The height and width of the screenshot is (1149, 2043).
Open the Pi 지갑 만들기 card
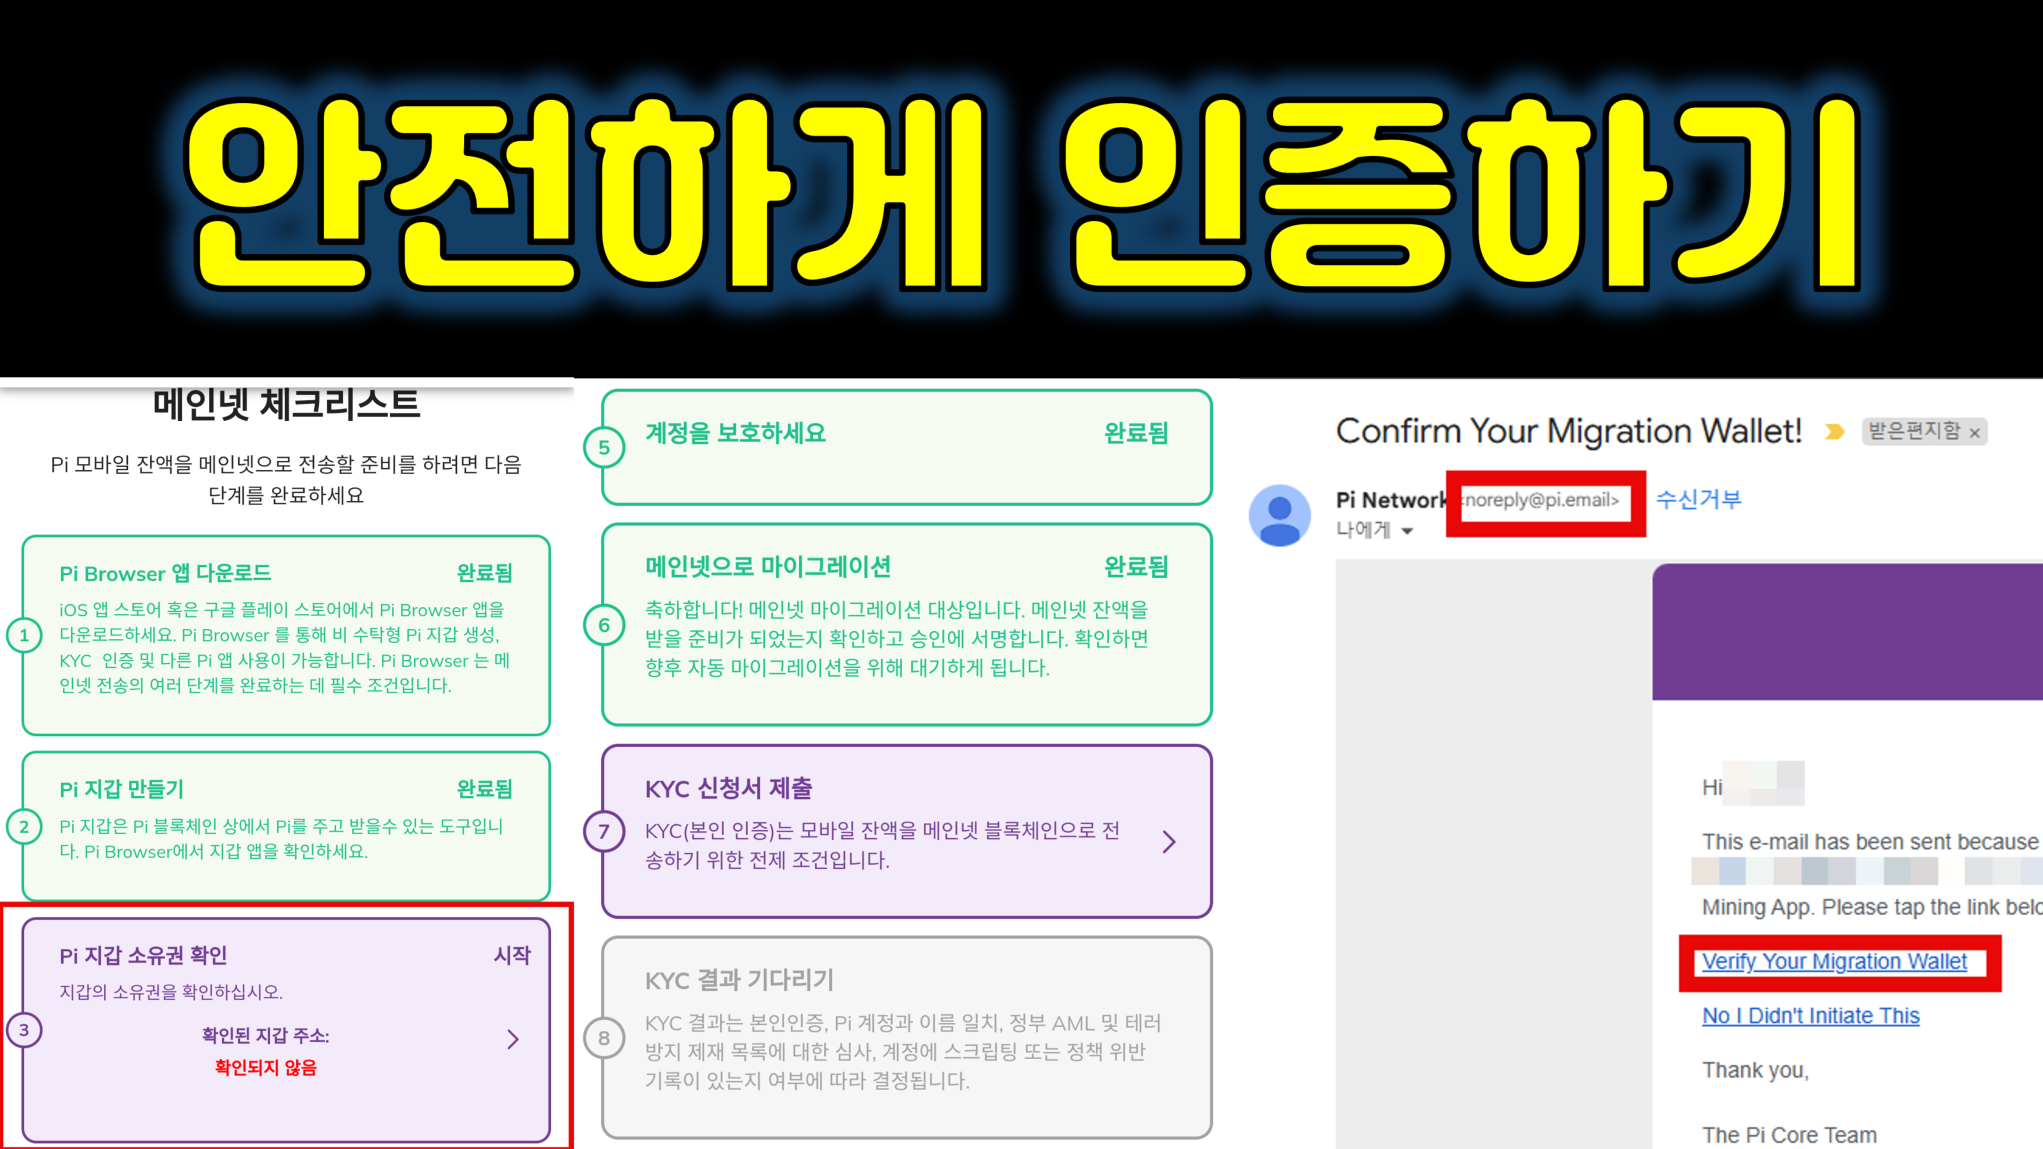(x=286, y=826)
